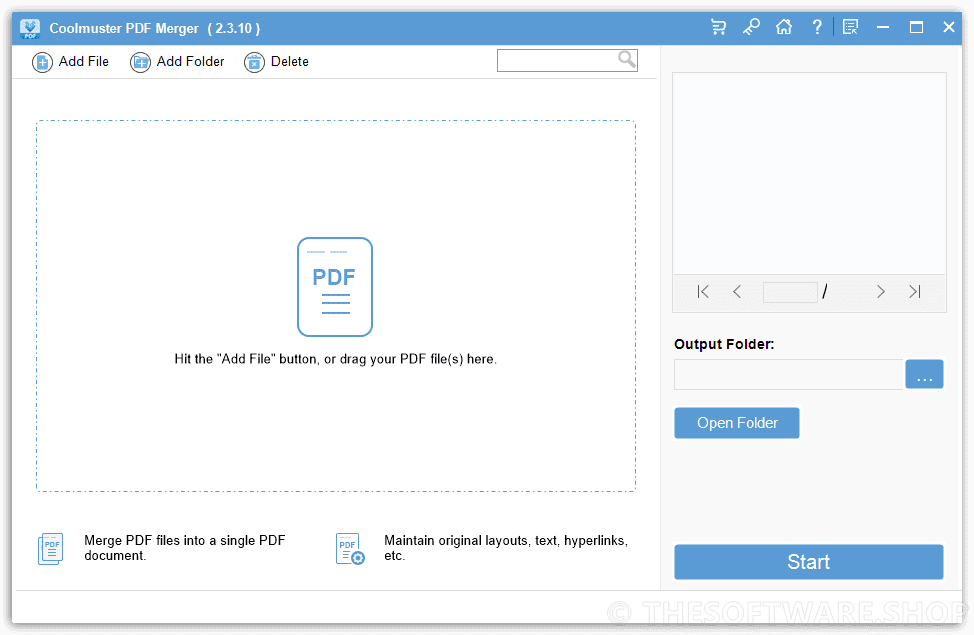Open help via the question mark icon
Screen dimensions: 974x635
pyautogui.click(x=817, y=27)
